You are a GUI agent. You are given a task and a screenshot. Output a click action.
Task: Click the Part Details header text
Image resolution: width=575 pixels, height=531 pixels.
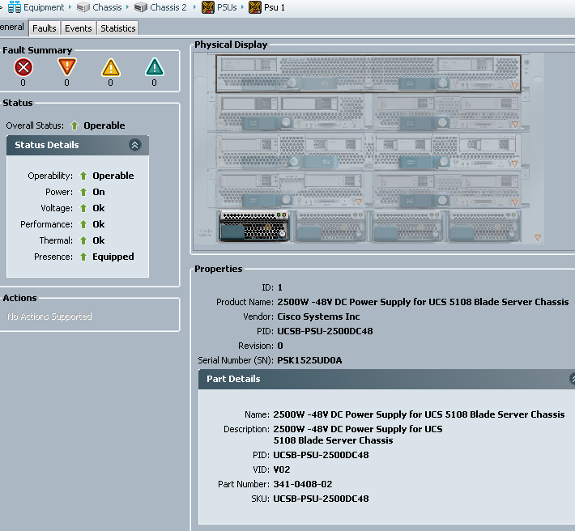tap(233, 379)
